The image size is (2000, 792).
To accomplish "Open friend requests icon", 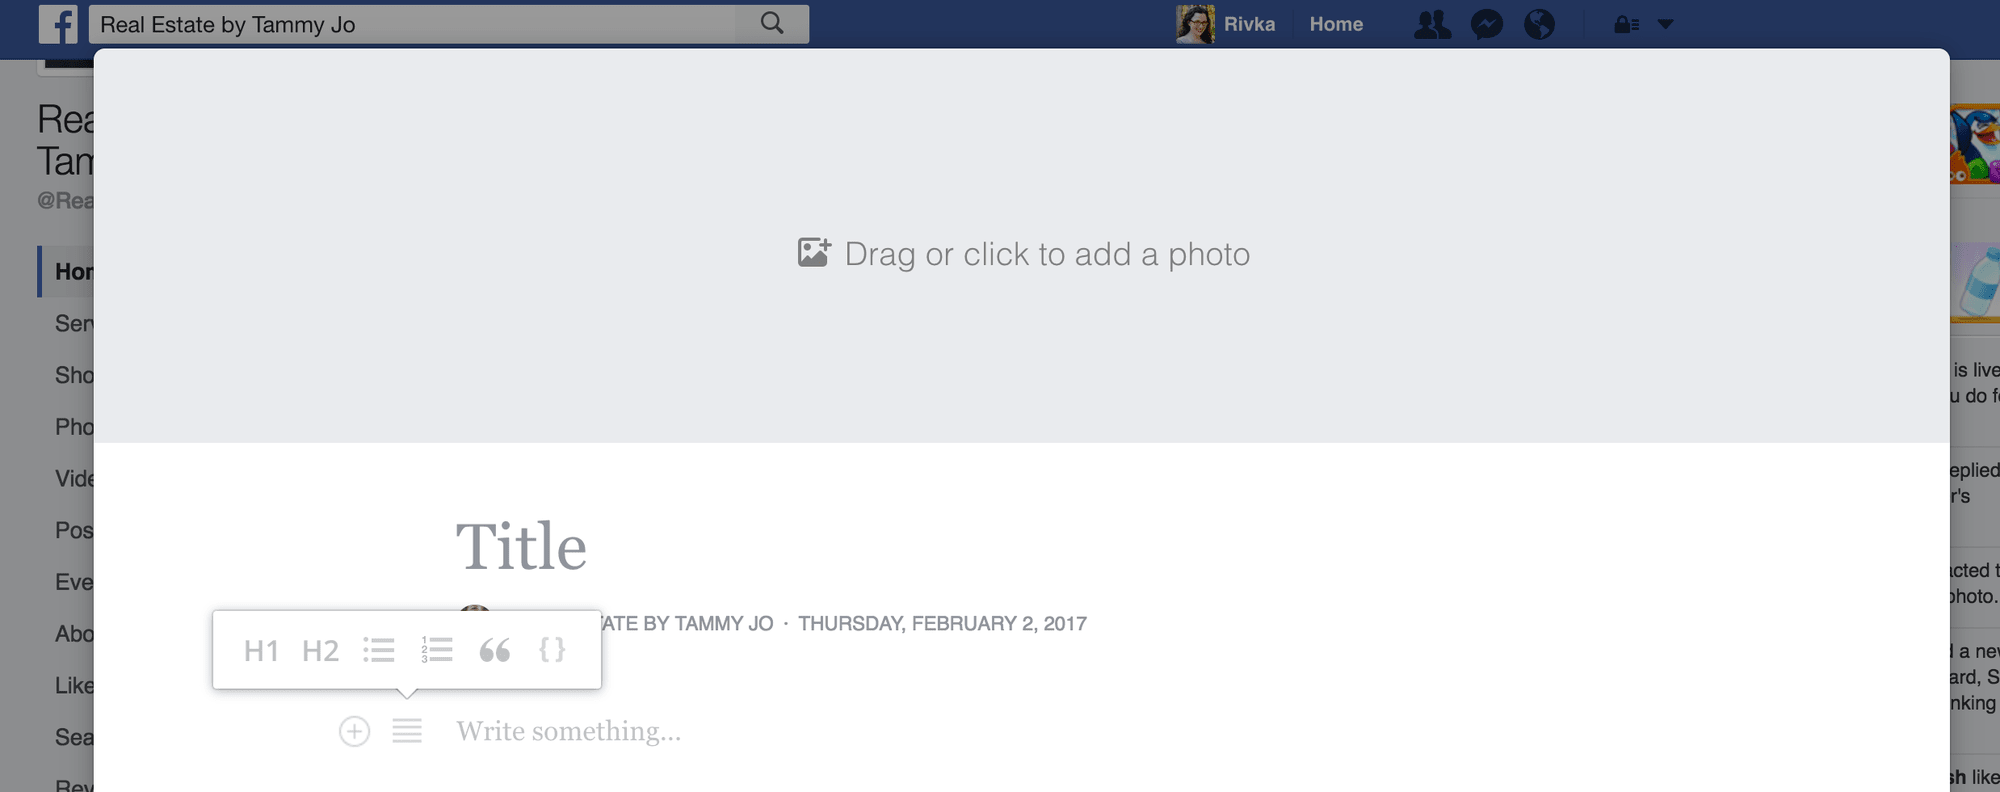I will coord(1432,24).
